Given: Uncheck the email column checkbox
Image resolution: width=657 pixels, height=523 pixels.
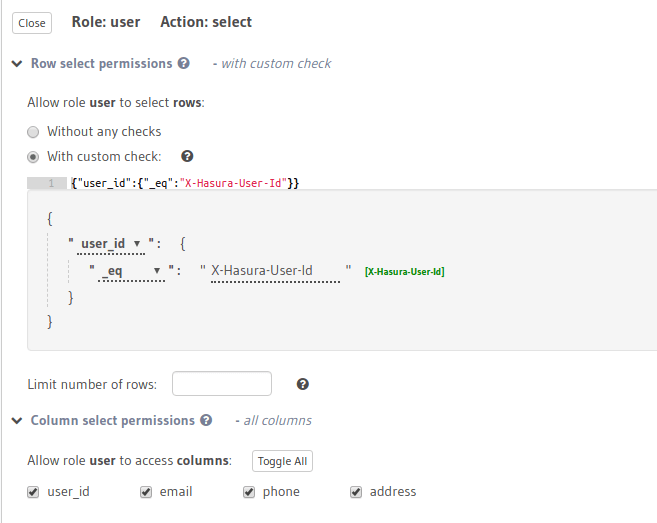Looking at the screenshot, I should [146, 492].
